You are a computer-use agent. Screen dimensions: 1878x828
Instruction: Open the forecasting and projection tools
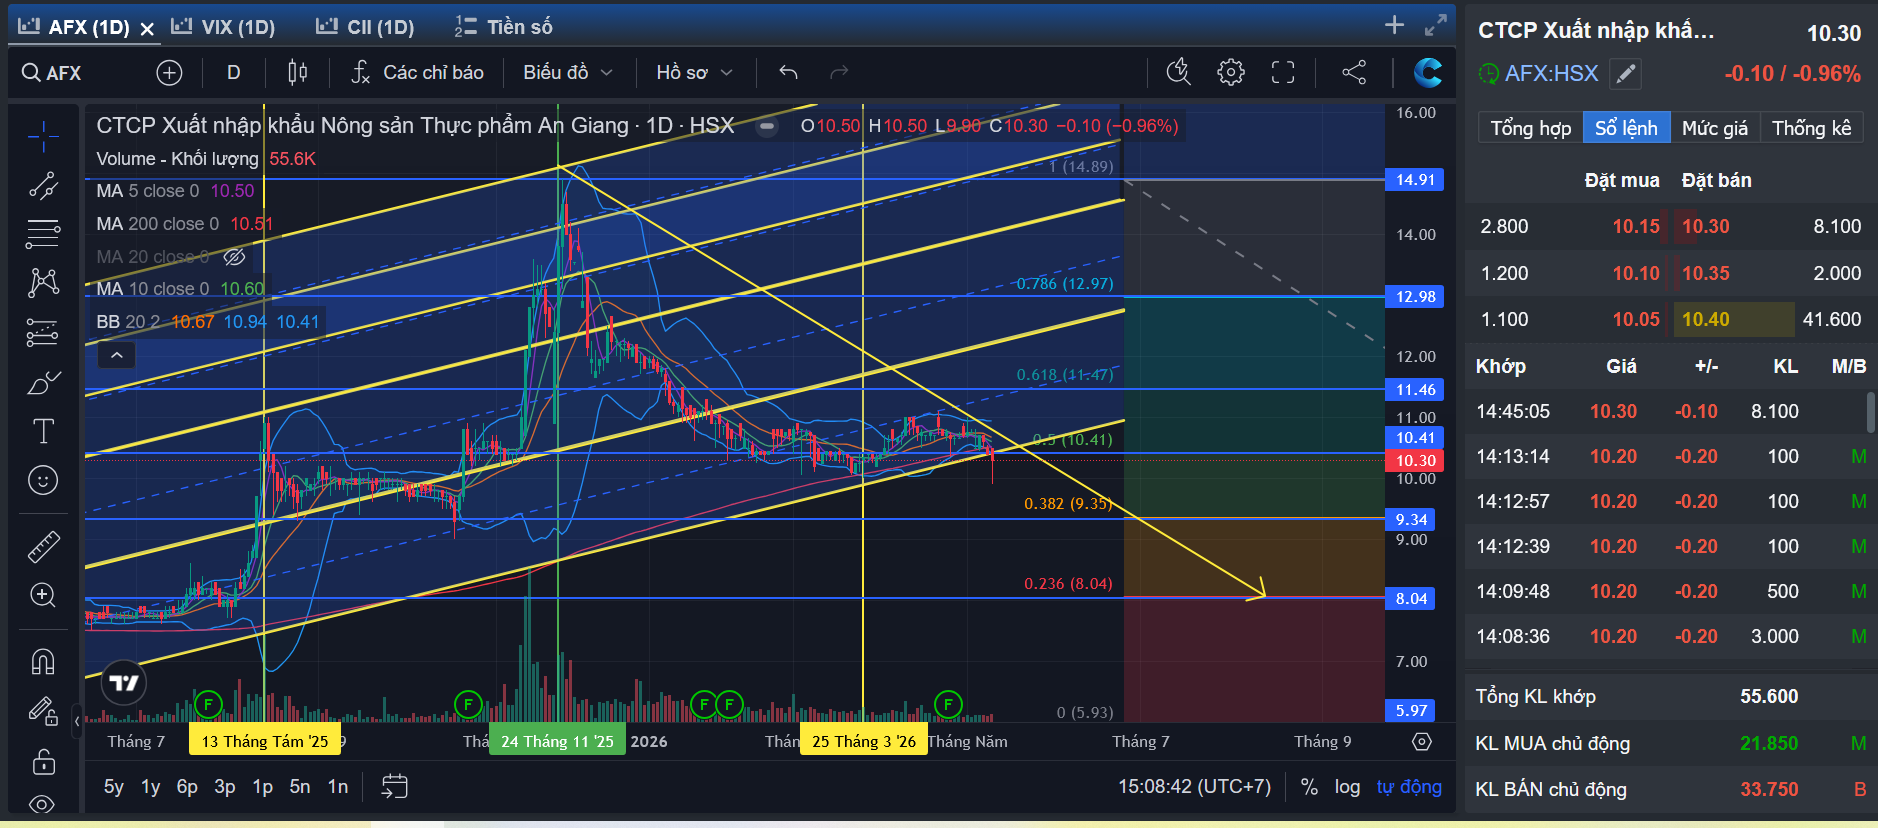point(43,332)
